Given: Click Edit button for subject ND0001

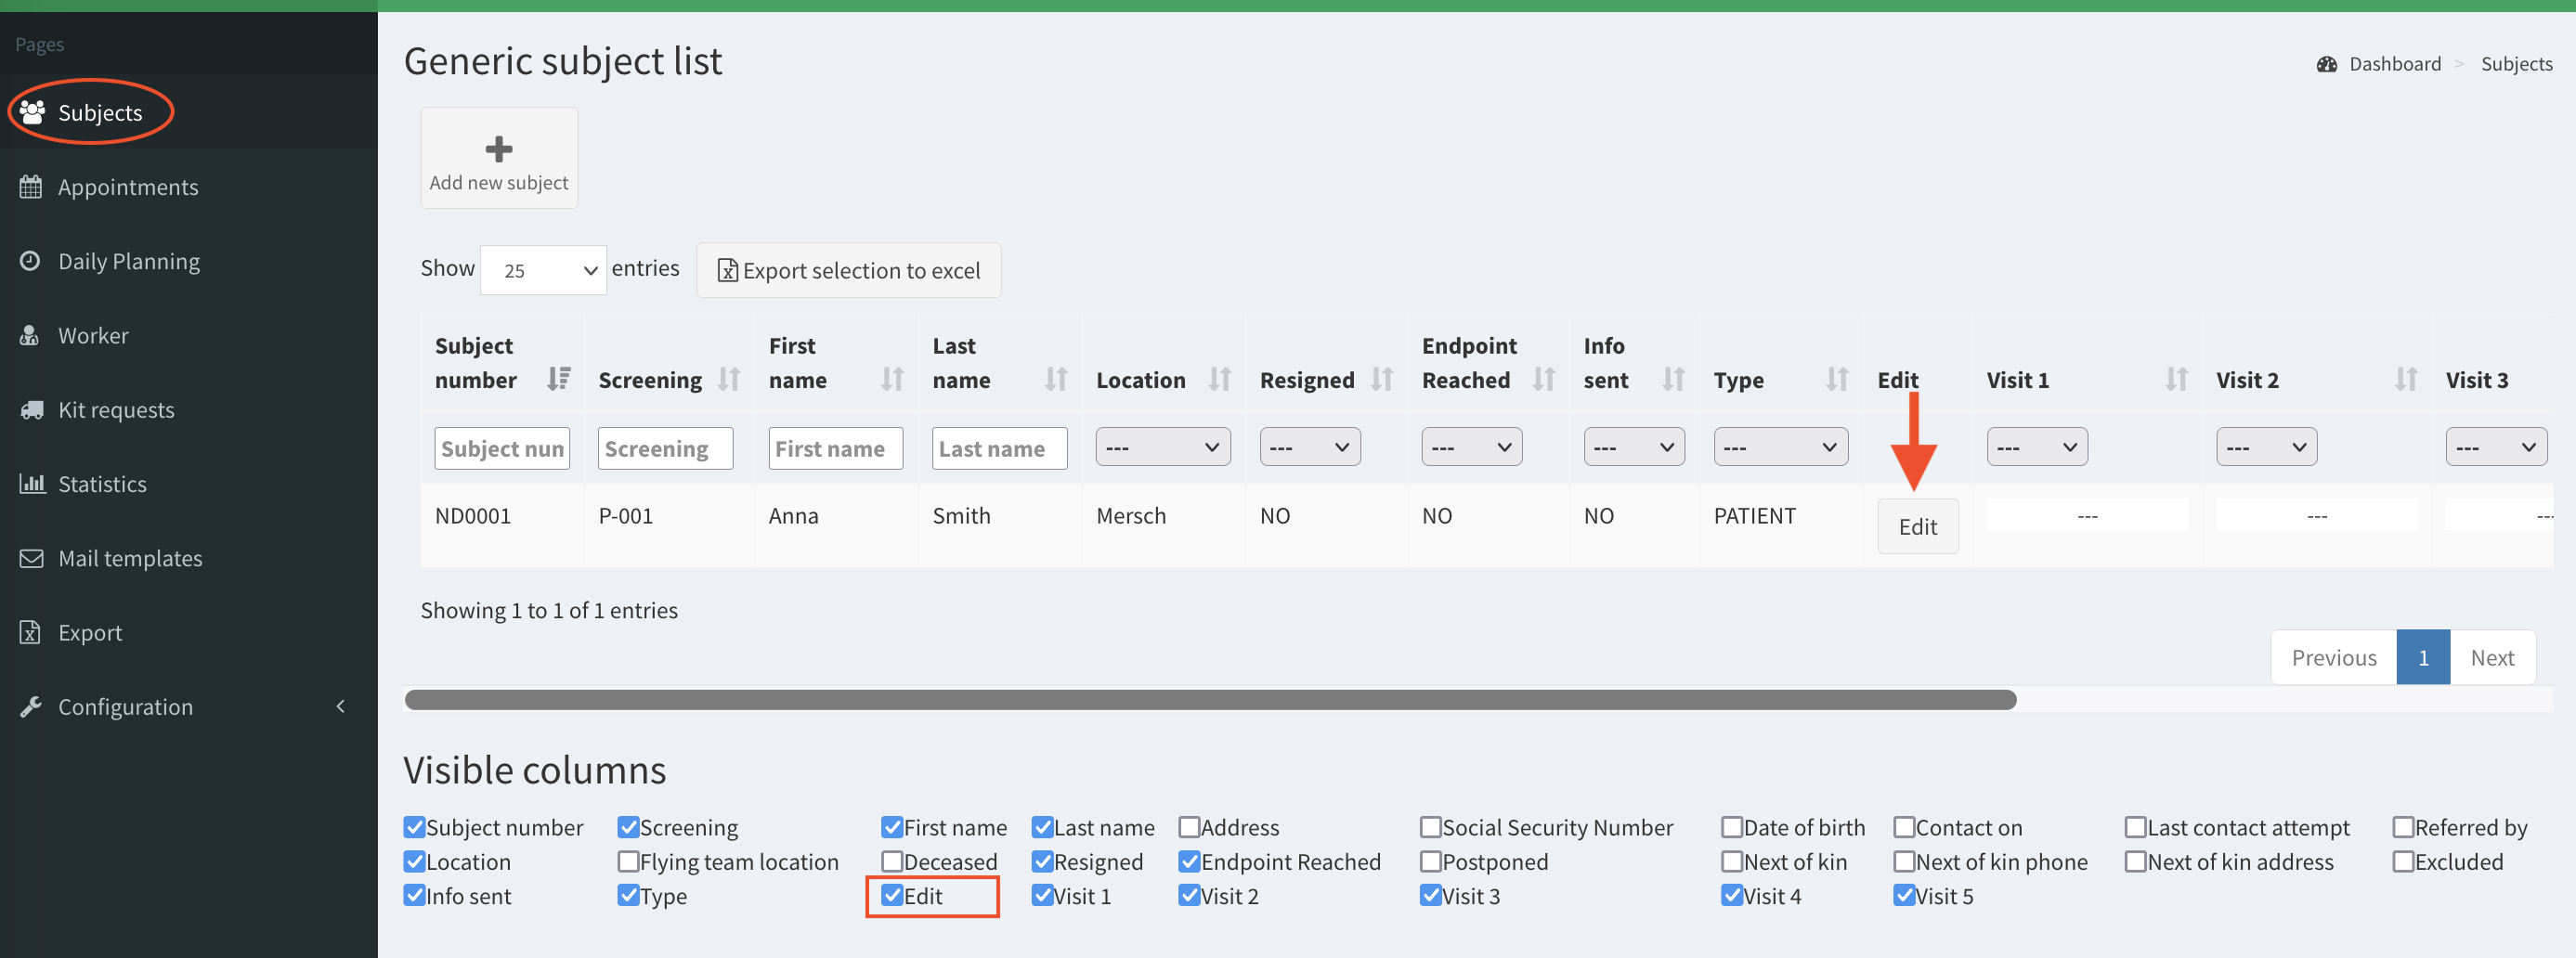Looking at the screenshot, I should 1916,527.
